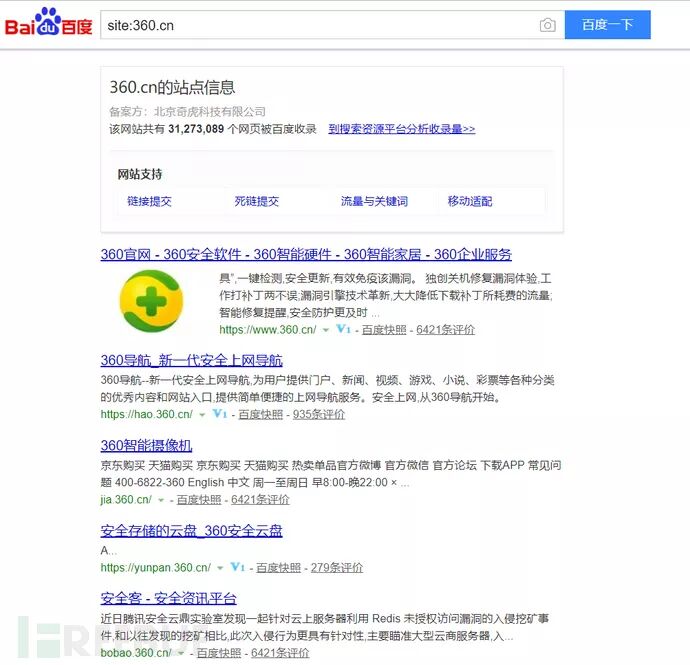Image resolution: width=690 pixels, height=665 pixels.
Task: Open 百度快照 for the hao.360.cn result
Action: 261,415
